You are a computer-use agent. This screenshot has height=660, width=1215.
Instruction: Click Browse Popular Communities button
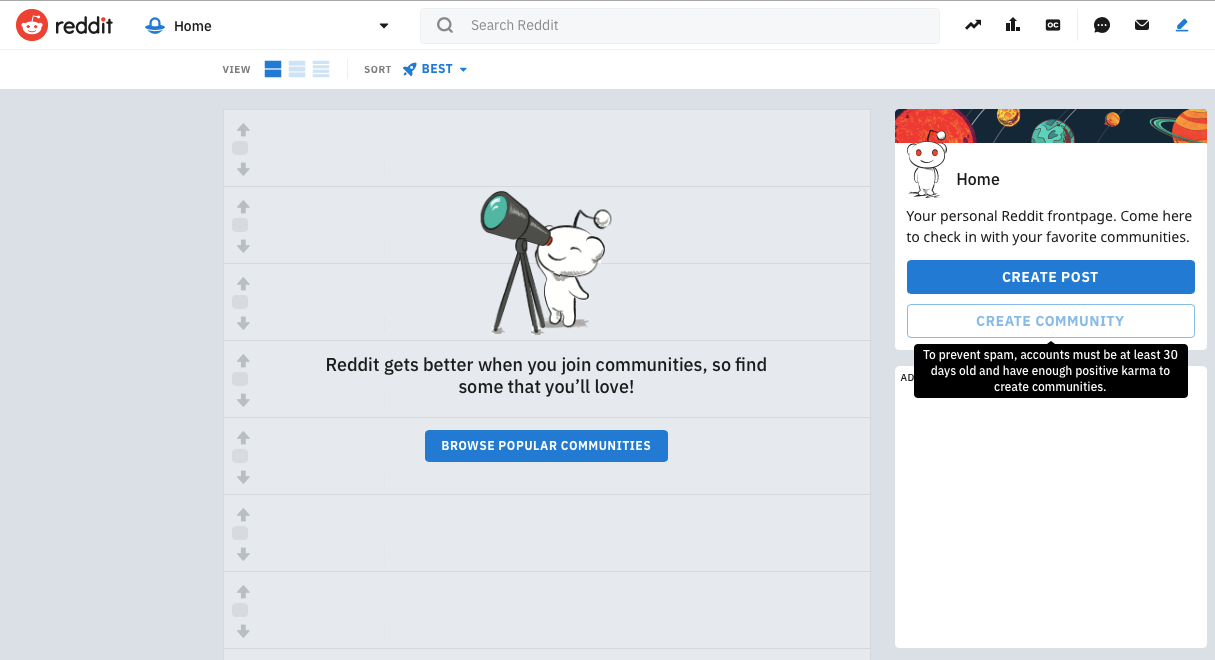coord(546,446)
